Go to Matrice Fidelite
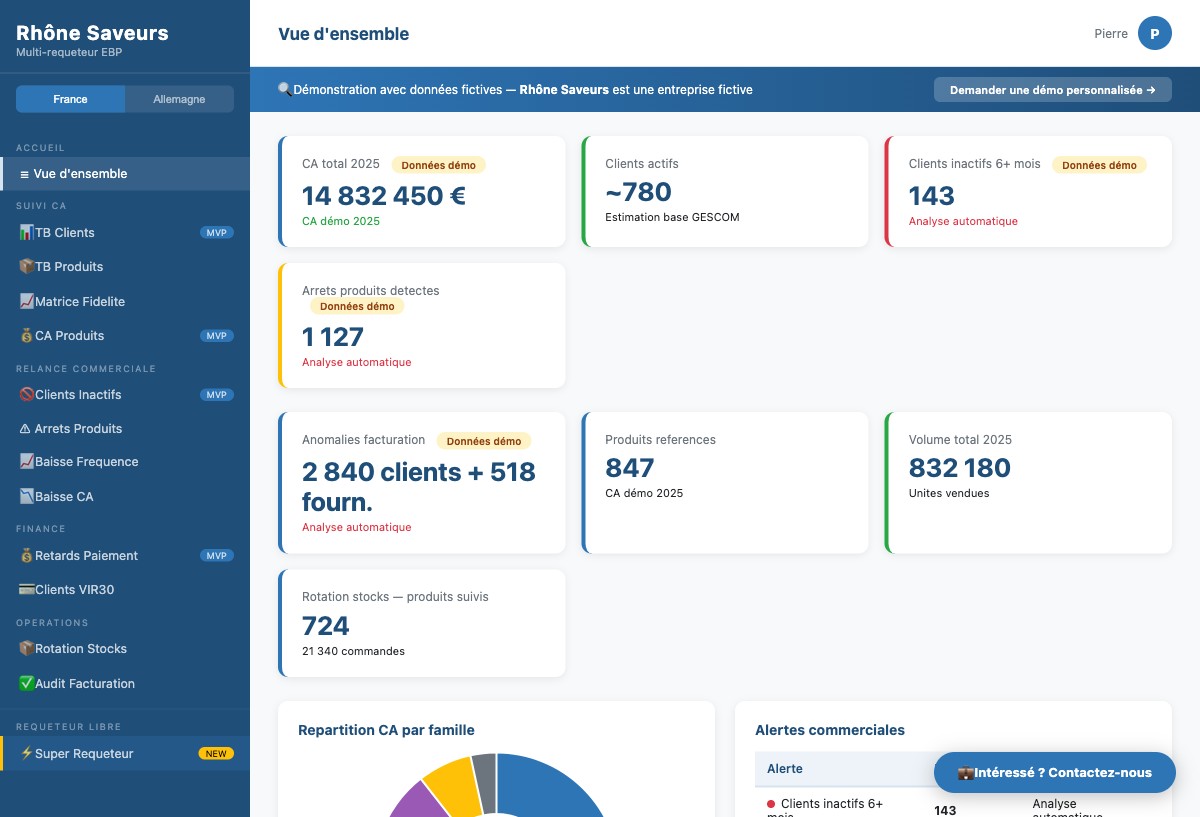 [125, 301]
